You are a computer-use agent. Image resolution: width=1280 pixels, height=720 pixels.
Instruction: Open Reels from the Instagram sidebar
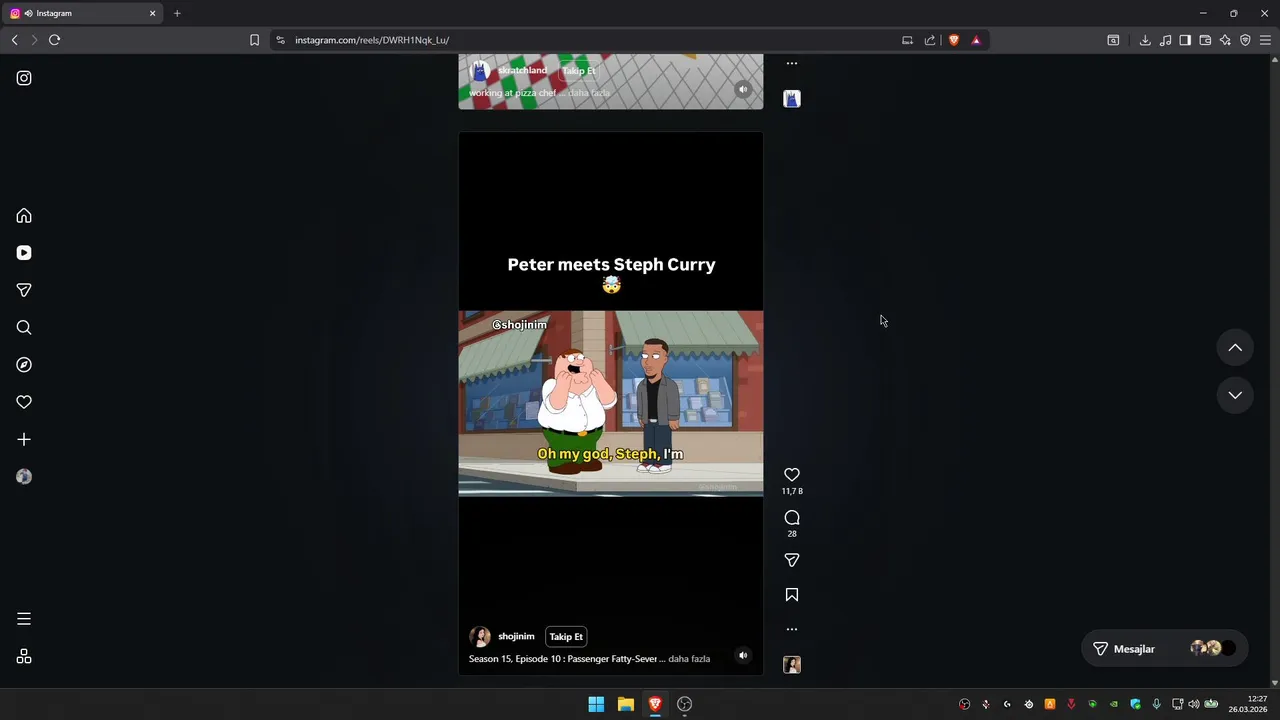(x=24, y=253)
